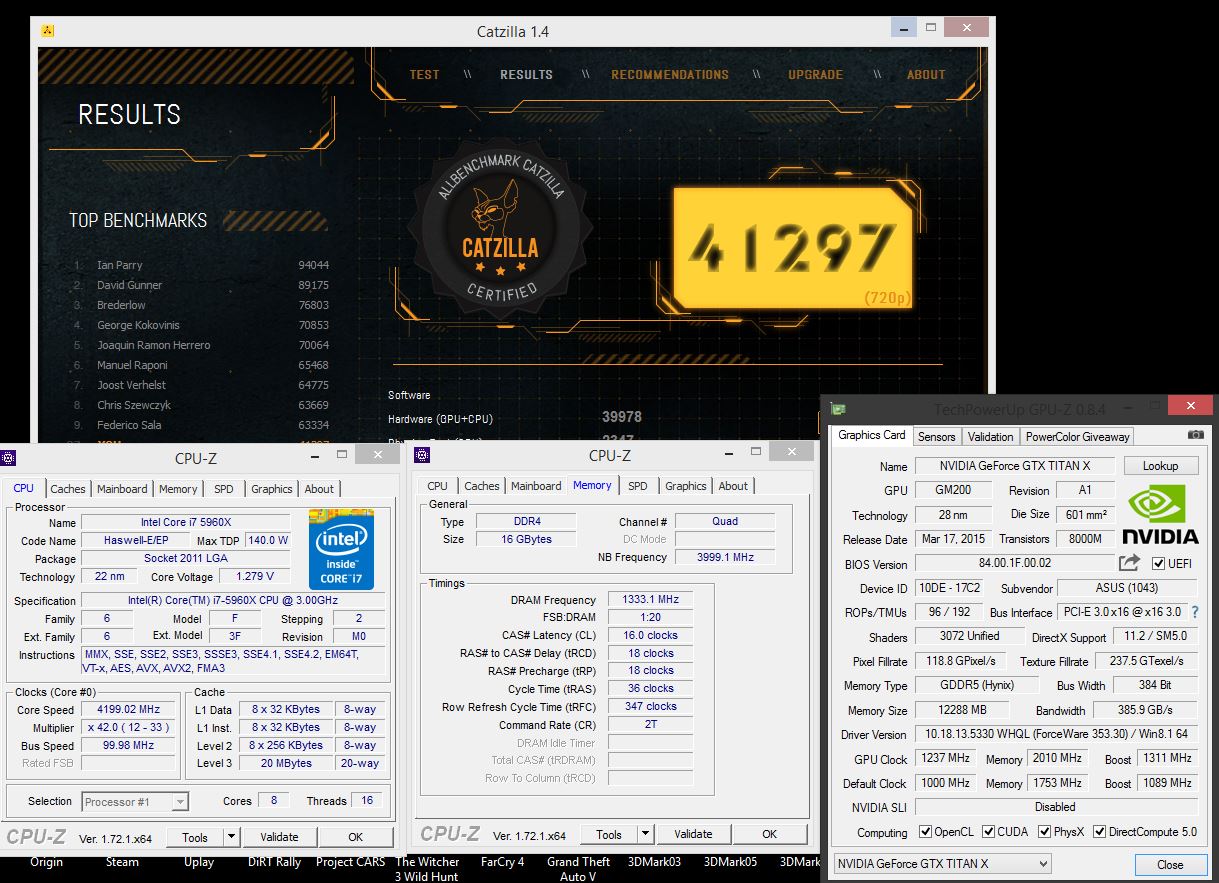Click the Hardware (GPU+CPU) score 39978

tap(622, 417)
